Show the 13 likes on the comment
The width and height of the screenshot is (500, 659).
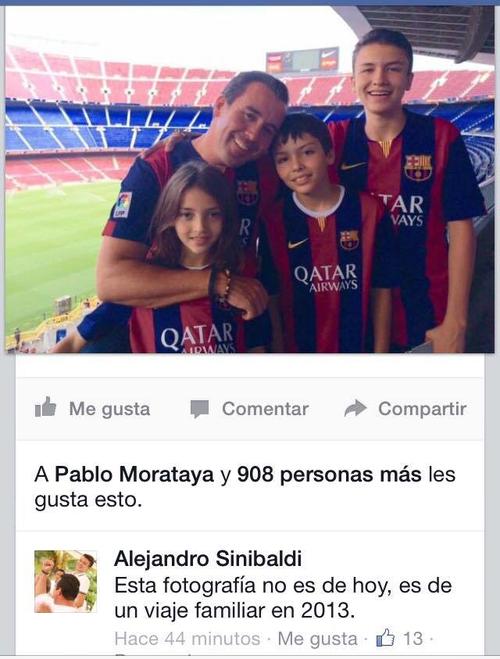(413, 639)
